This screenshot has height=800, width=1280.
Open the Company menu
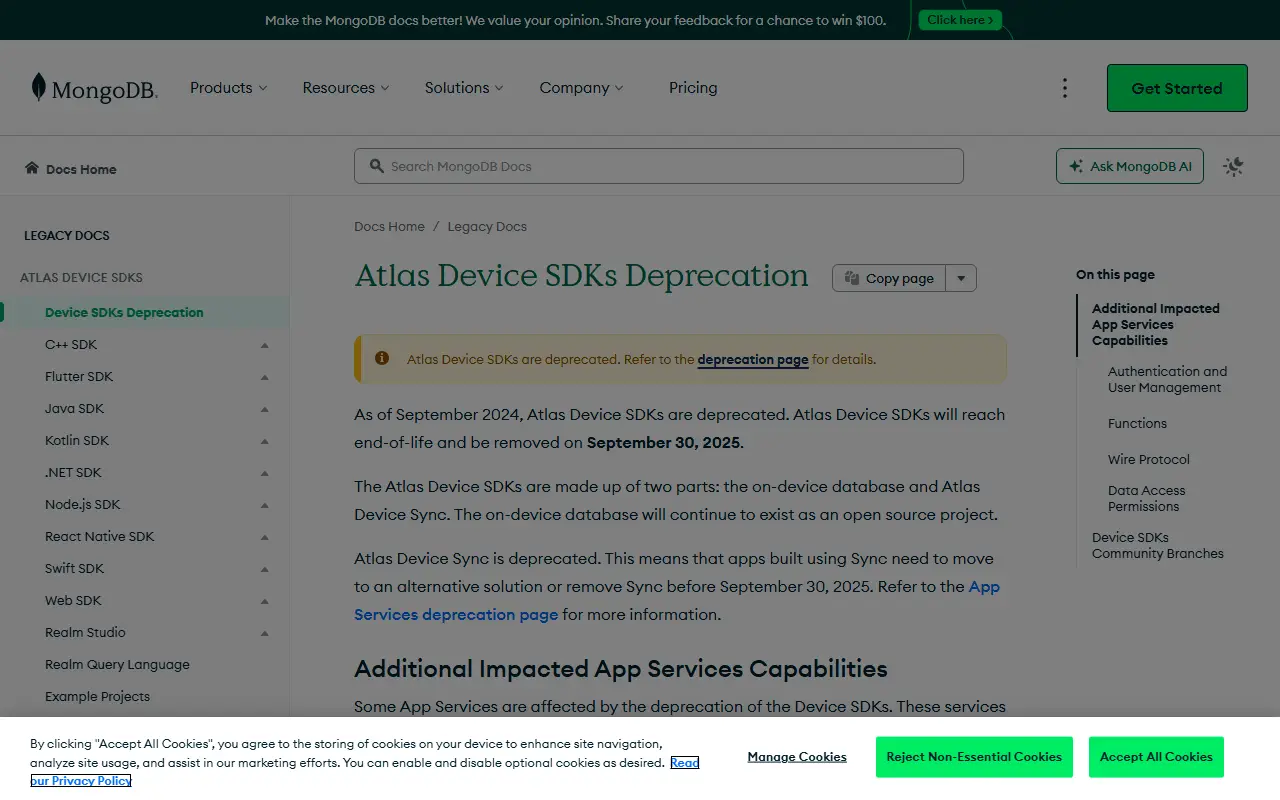point(581,88)
